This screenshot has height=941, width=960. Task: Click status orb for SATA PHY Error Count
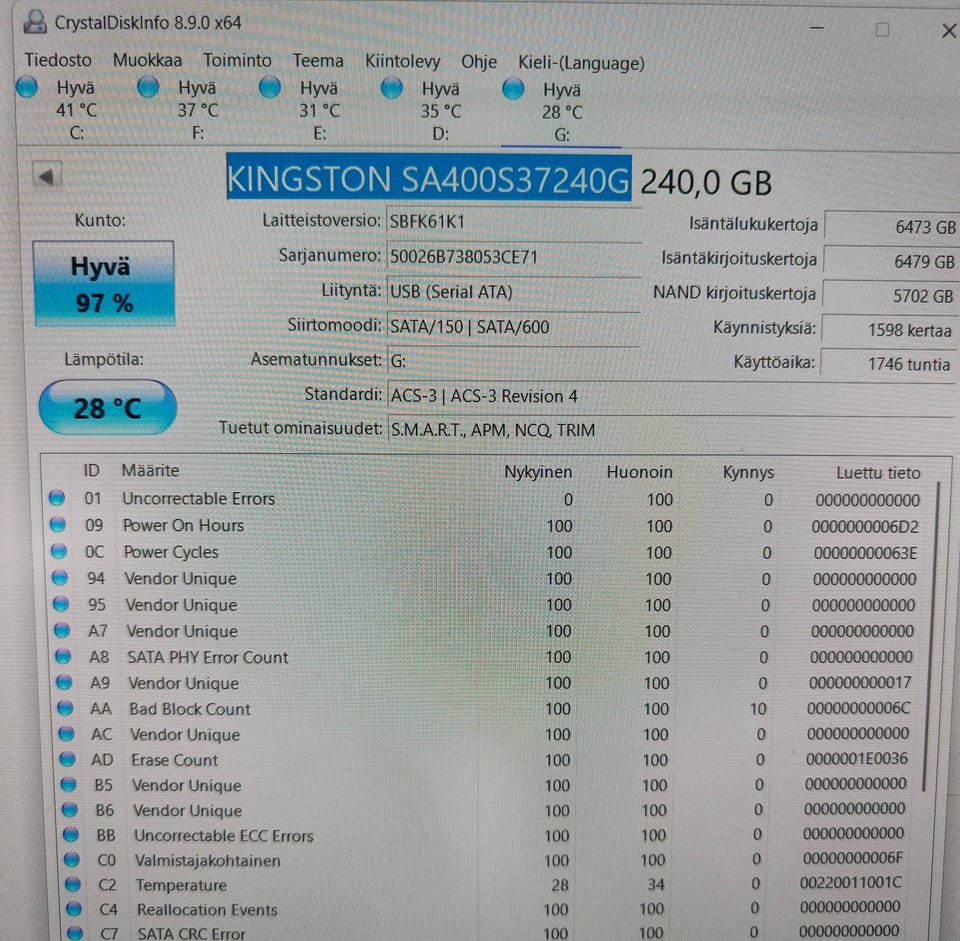(x=63, y=656)
